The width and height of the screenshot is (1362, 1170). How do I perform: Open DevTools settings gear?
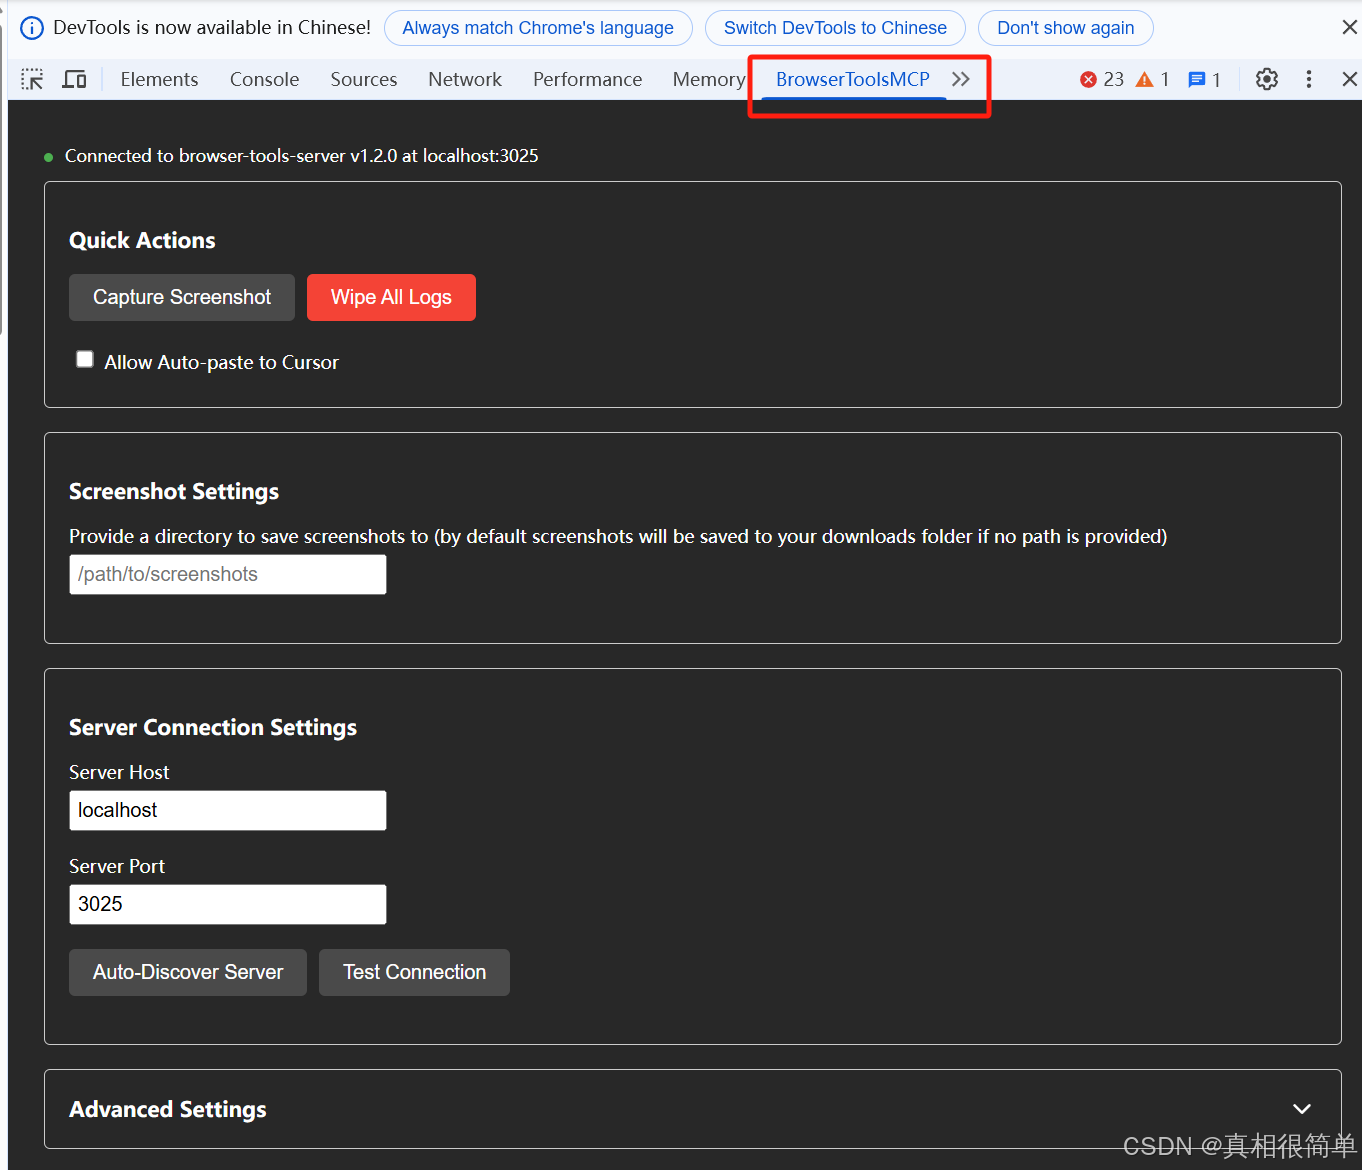coord(1267,79)
